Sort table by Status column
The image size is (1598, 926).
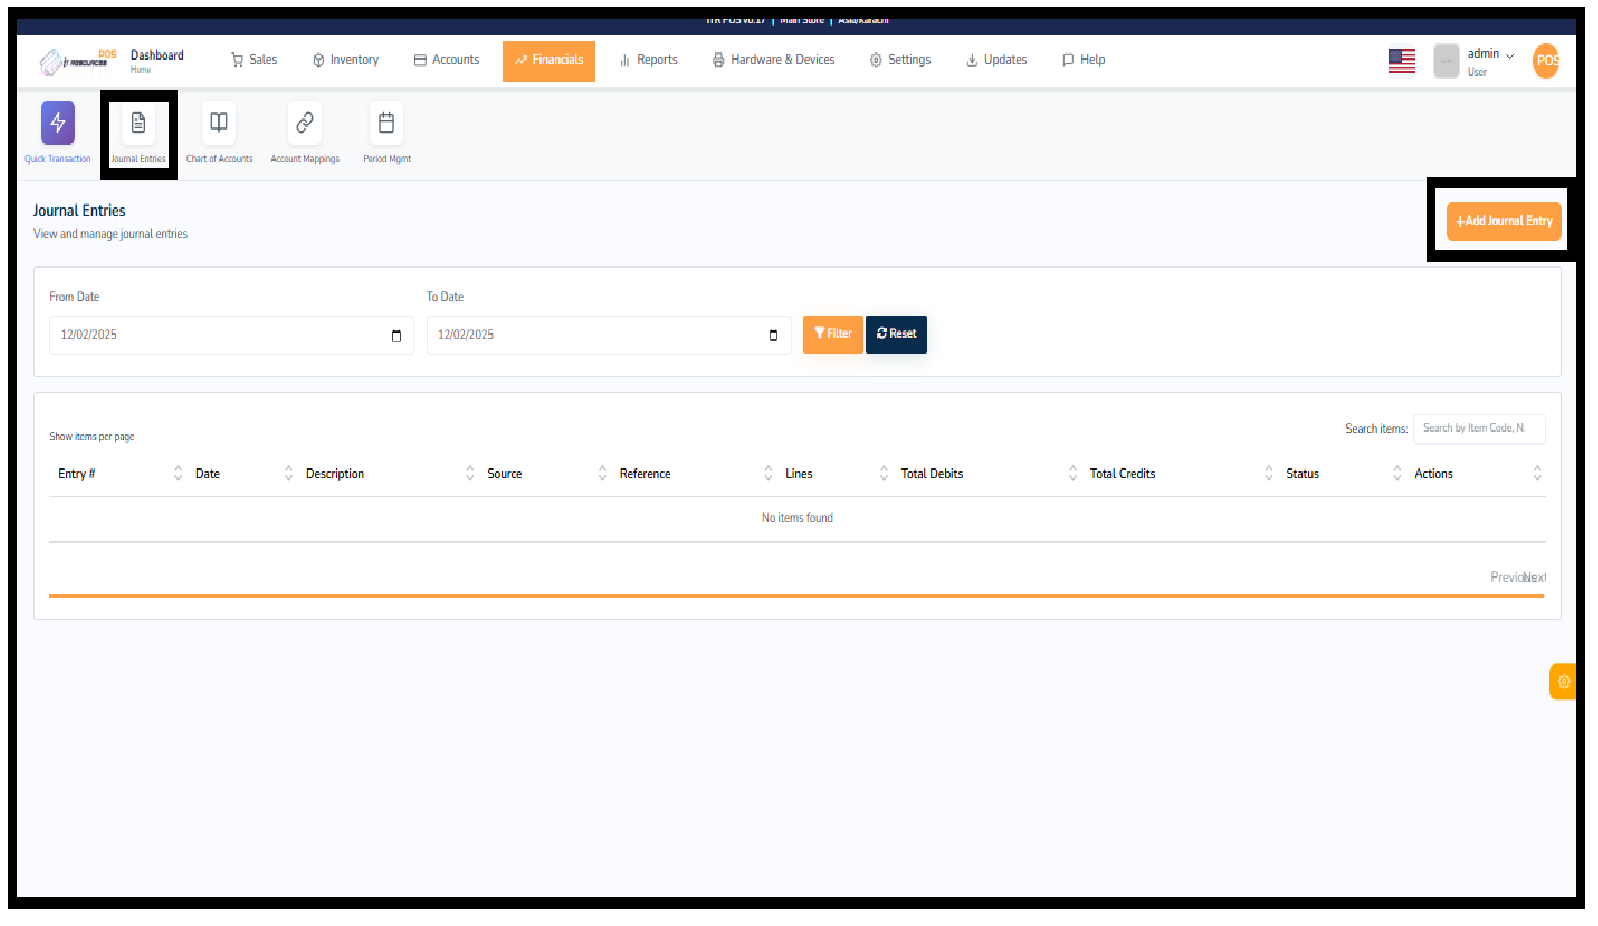coord(1397,473)
